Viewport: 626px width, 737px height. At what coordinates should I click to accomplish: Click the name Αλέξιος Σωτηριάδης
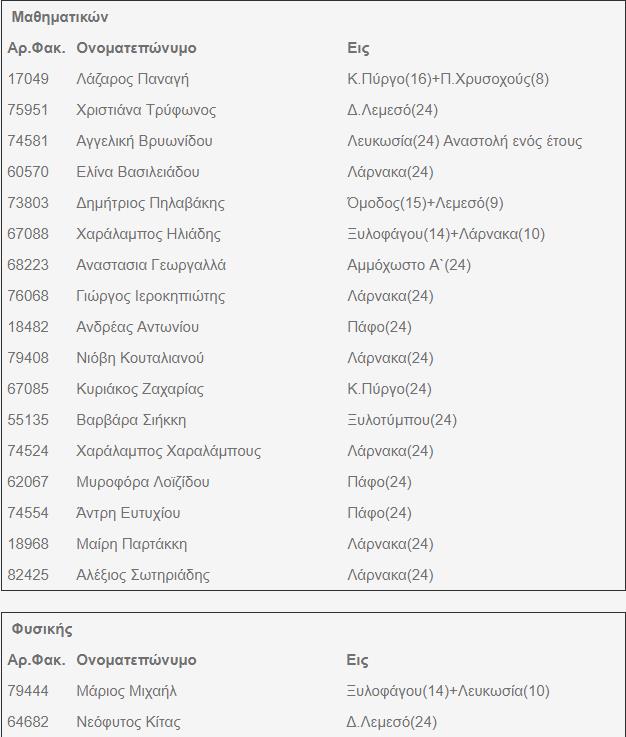click(143, 575)
